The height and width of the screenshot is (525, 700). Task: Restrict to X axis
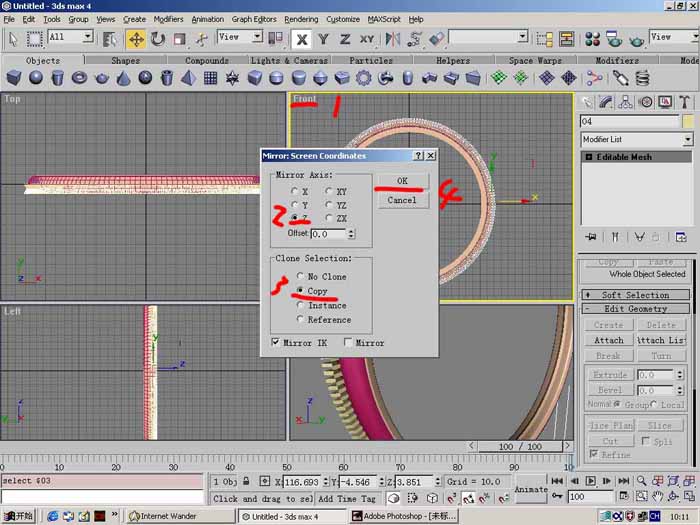[301, 39]
